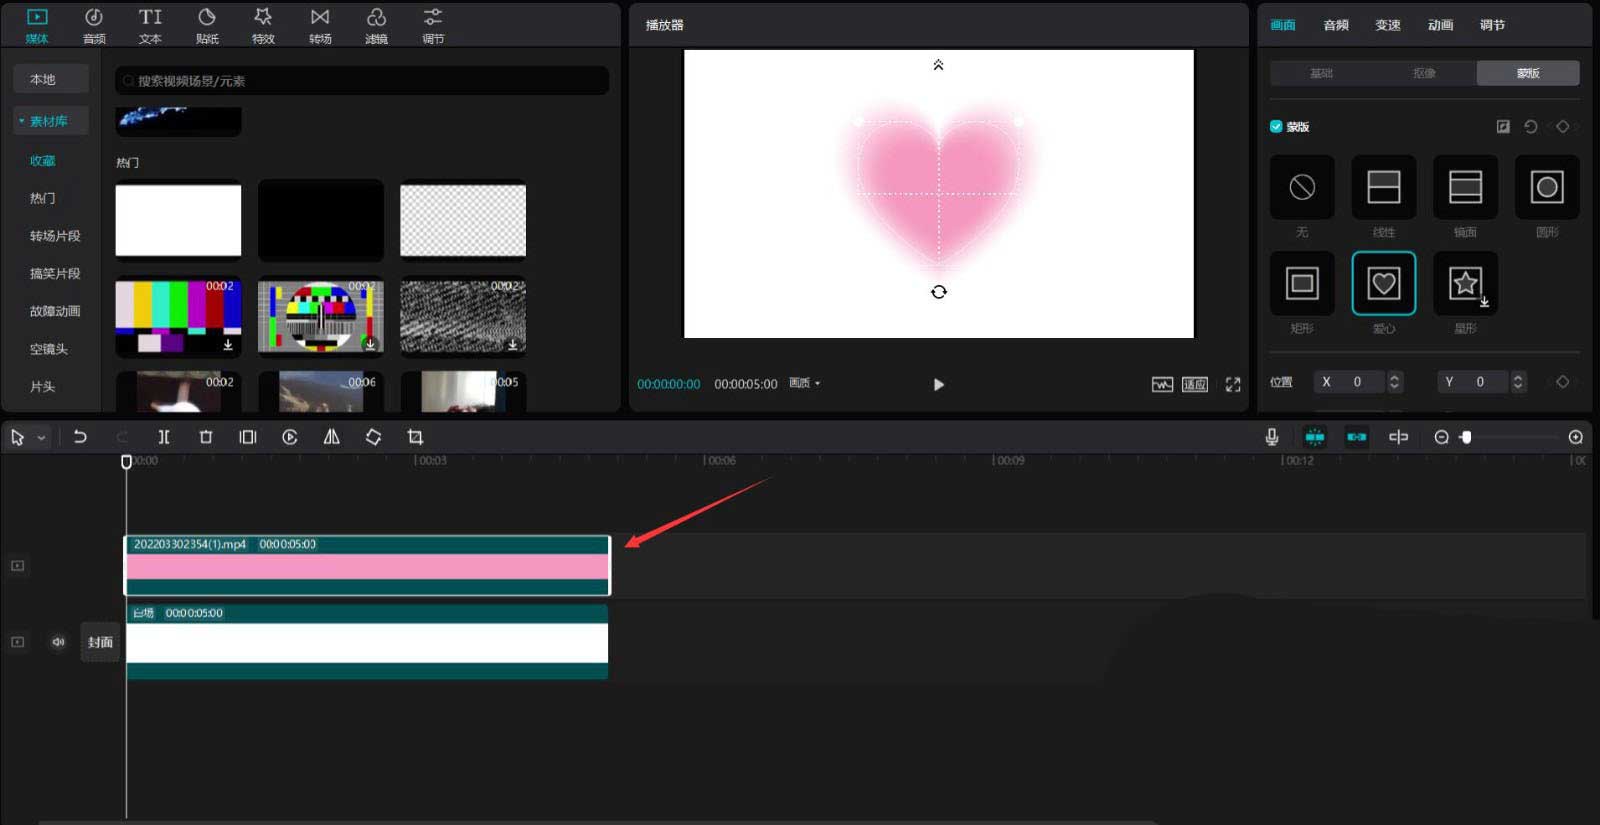Viewport: 1600px width, 825px height.
Task: Click the mirror flip icon in timeline toolbar
Action: tap(331, 437)
